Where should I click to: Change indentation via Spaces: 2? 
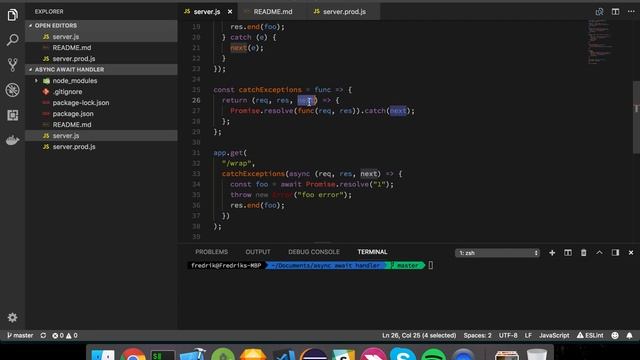pyautogui.click(x=478, y=336)
